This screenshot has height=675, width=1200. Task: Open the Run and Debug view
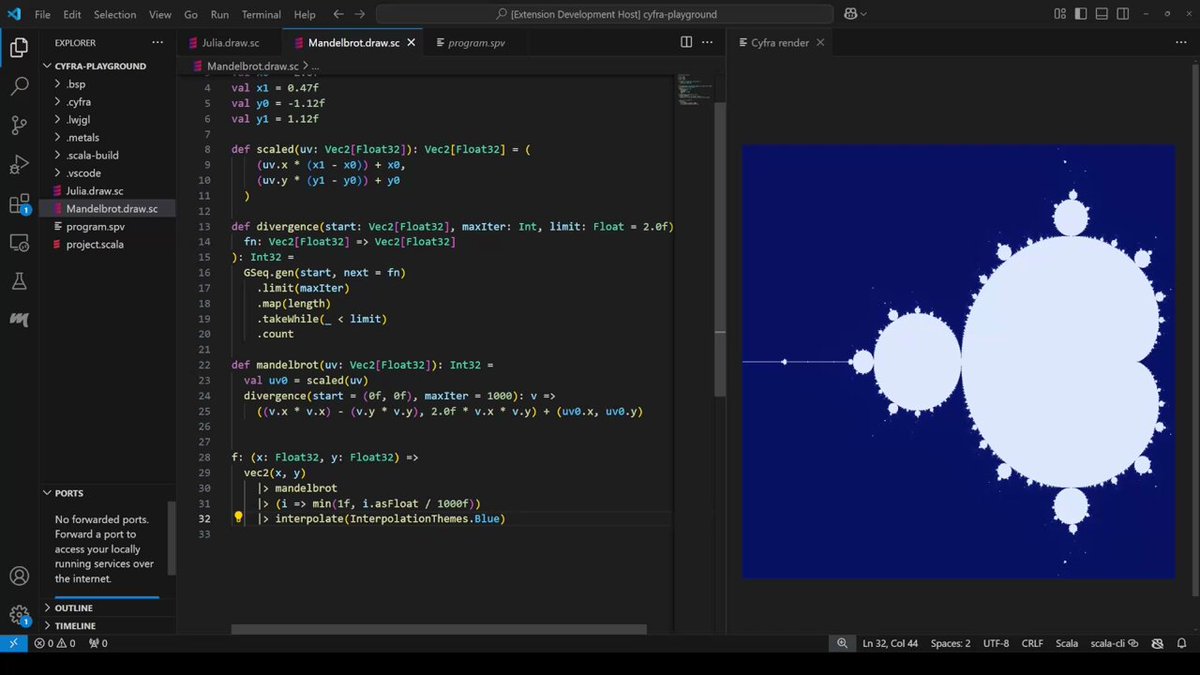coord(19,165)
